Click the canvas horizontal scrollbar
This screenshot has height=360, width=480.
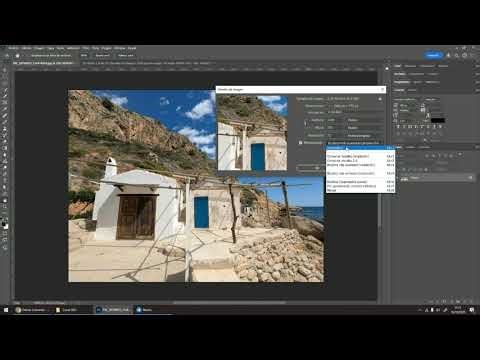tap(229, 303)
